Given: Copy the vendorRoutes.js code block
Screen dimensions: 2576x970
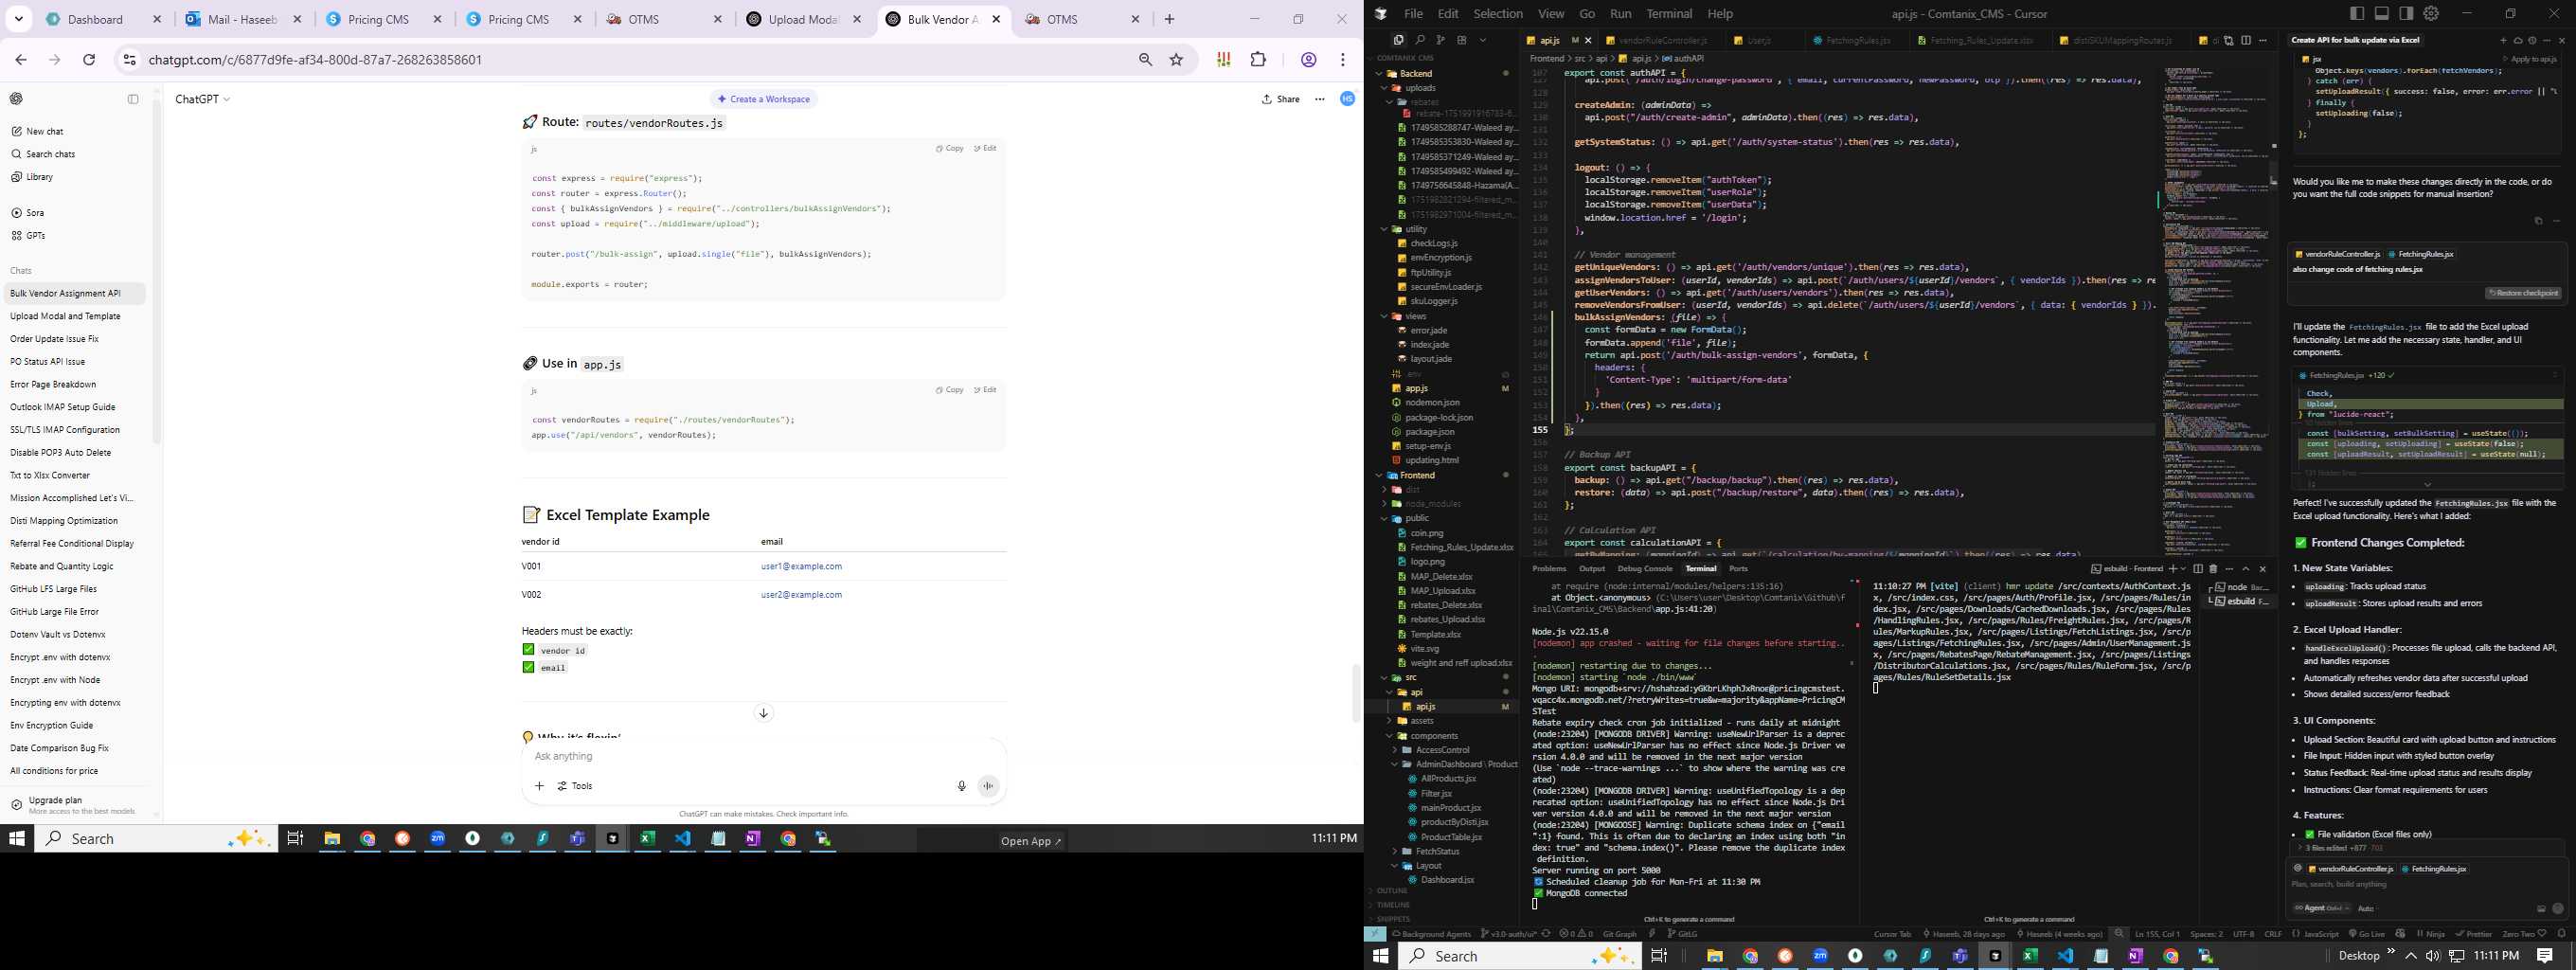Looking at the screenshot, I should (950, 148).
